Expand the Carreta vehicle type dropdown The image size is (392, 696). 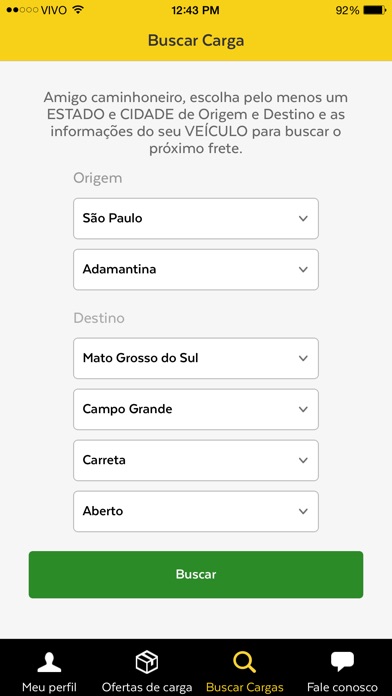[x=196, y=460]
